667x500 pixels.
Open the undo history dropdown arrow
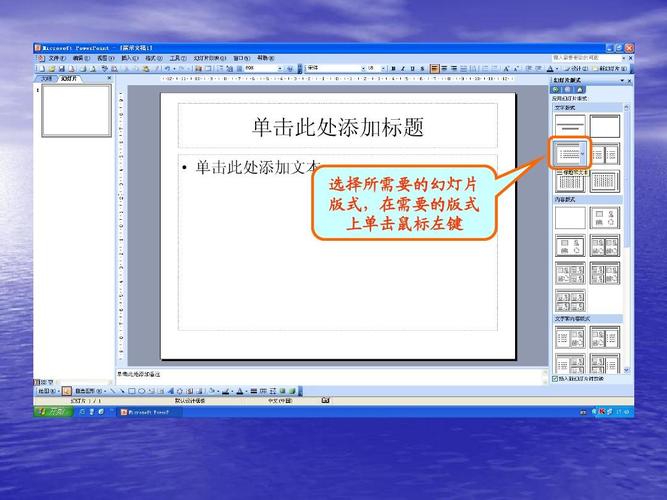coord(174,69)
